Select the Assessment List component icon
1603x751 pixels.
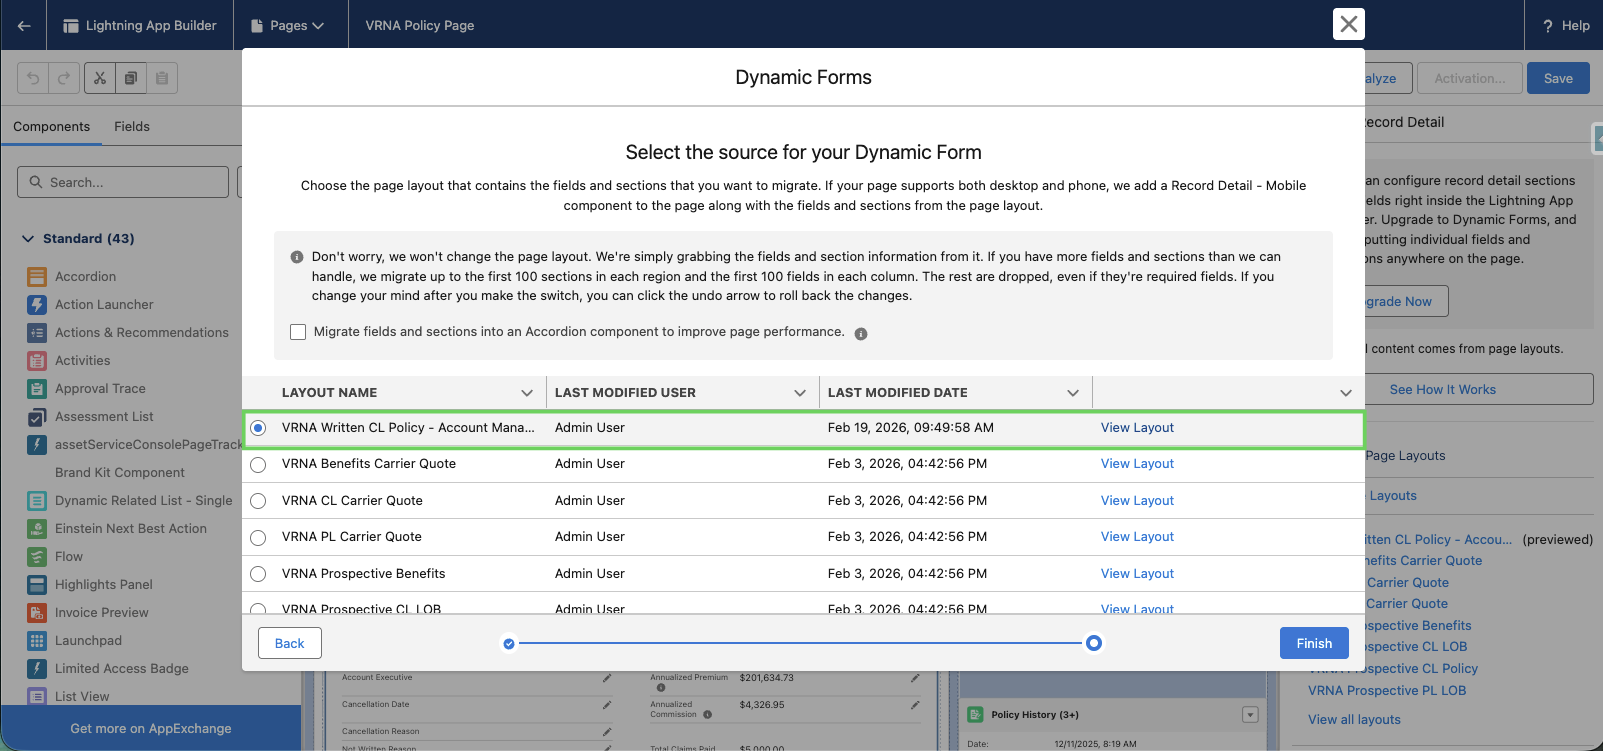coord(37,417)
